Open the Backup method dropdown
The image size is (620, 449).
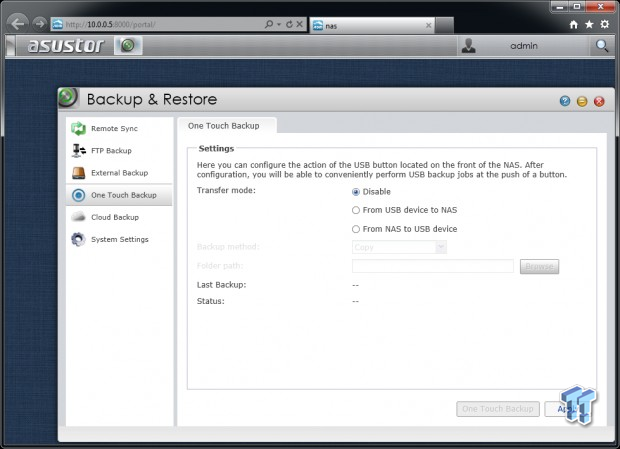[399, 247]
